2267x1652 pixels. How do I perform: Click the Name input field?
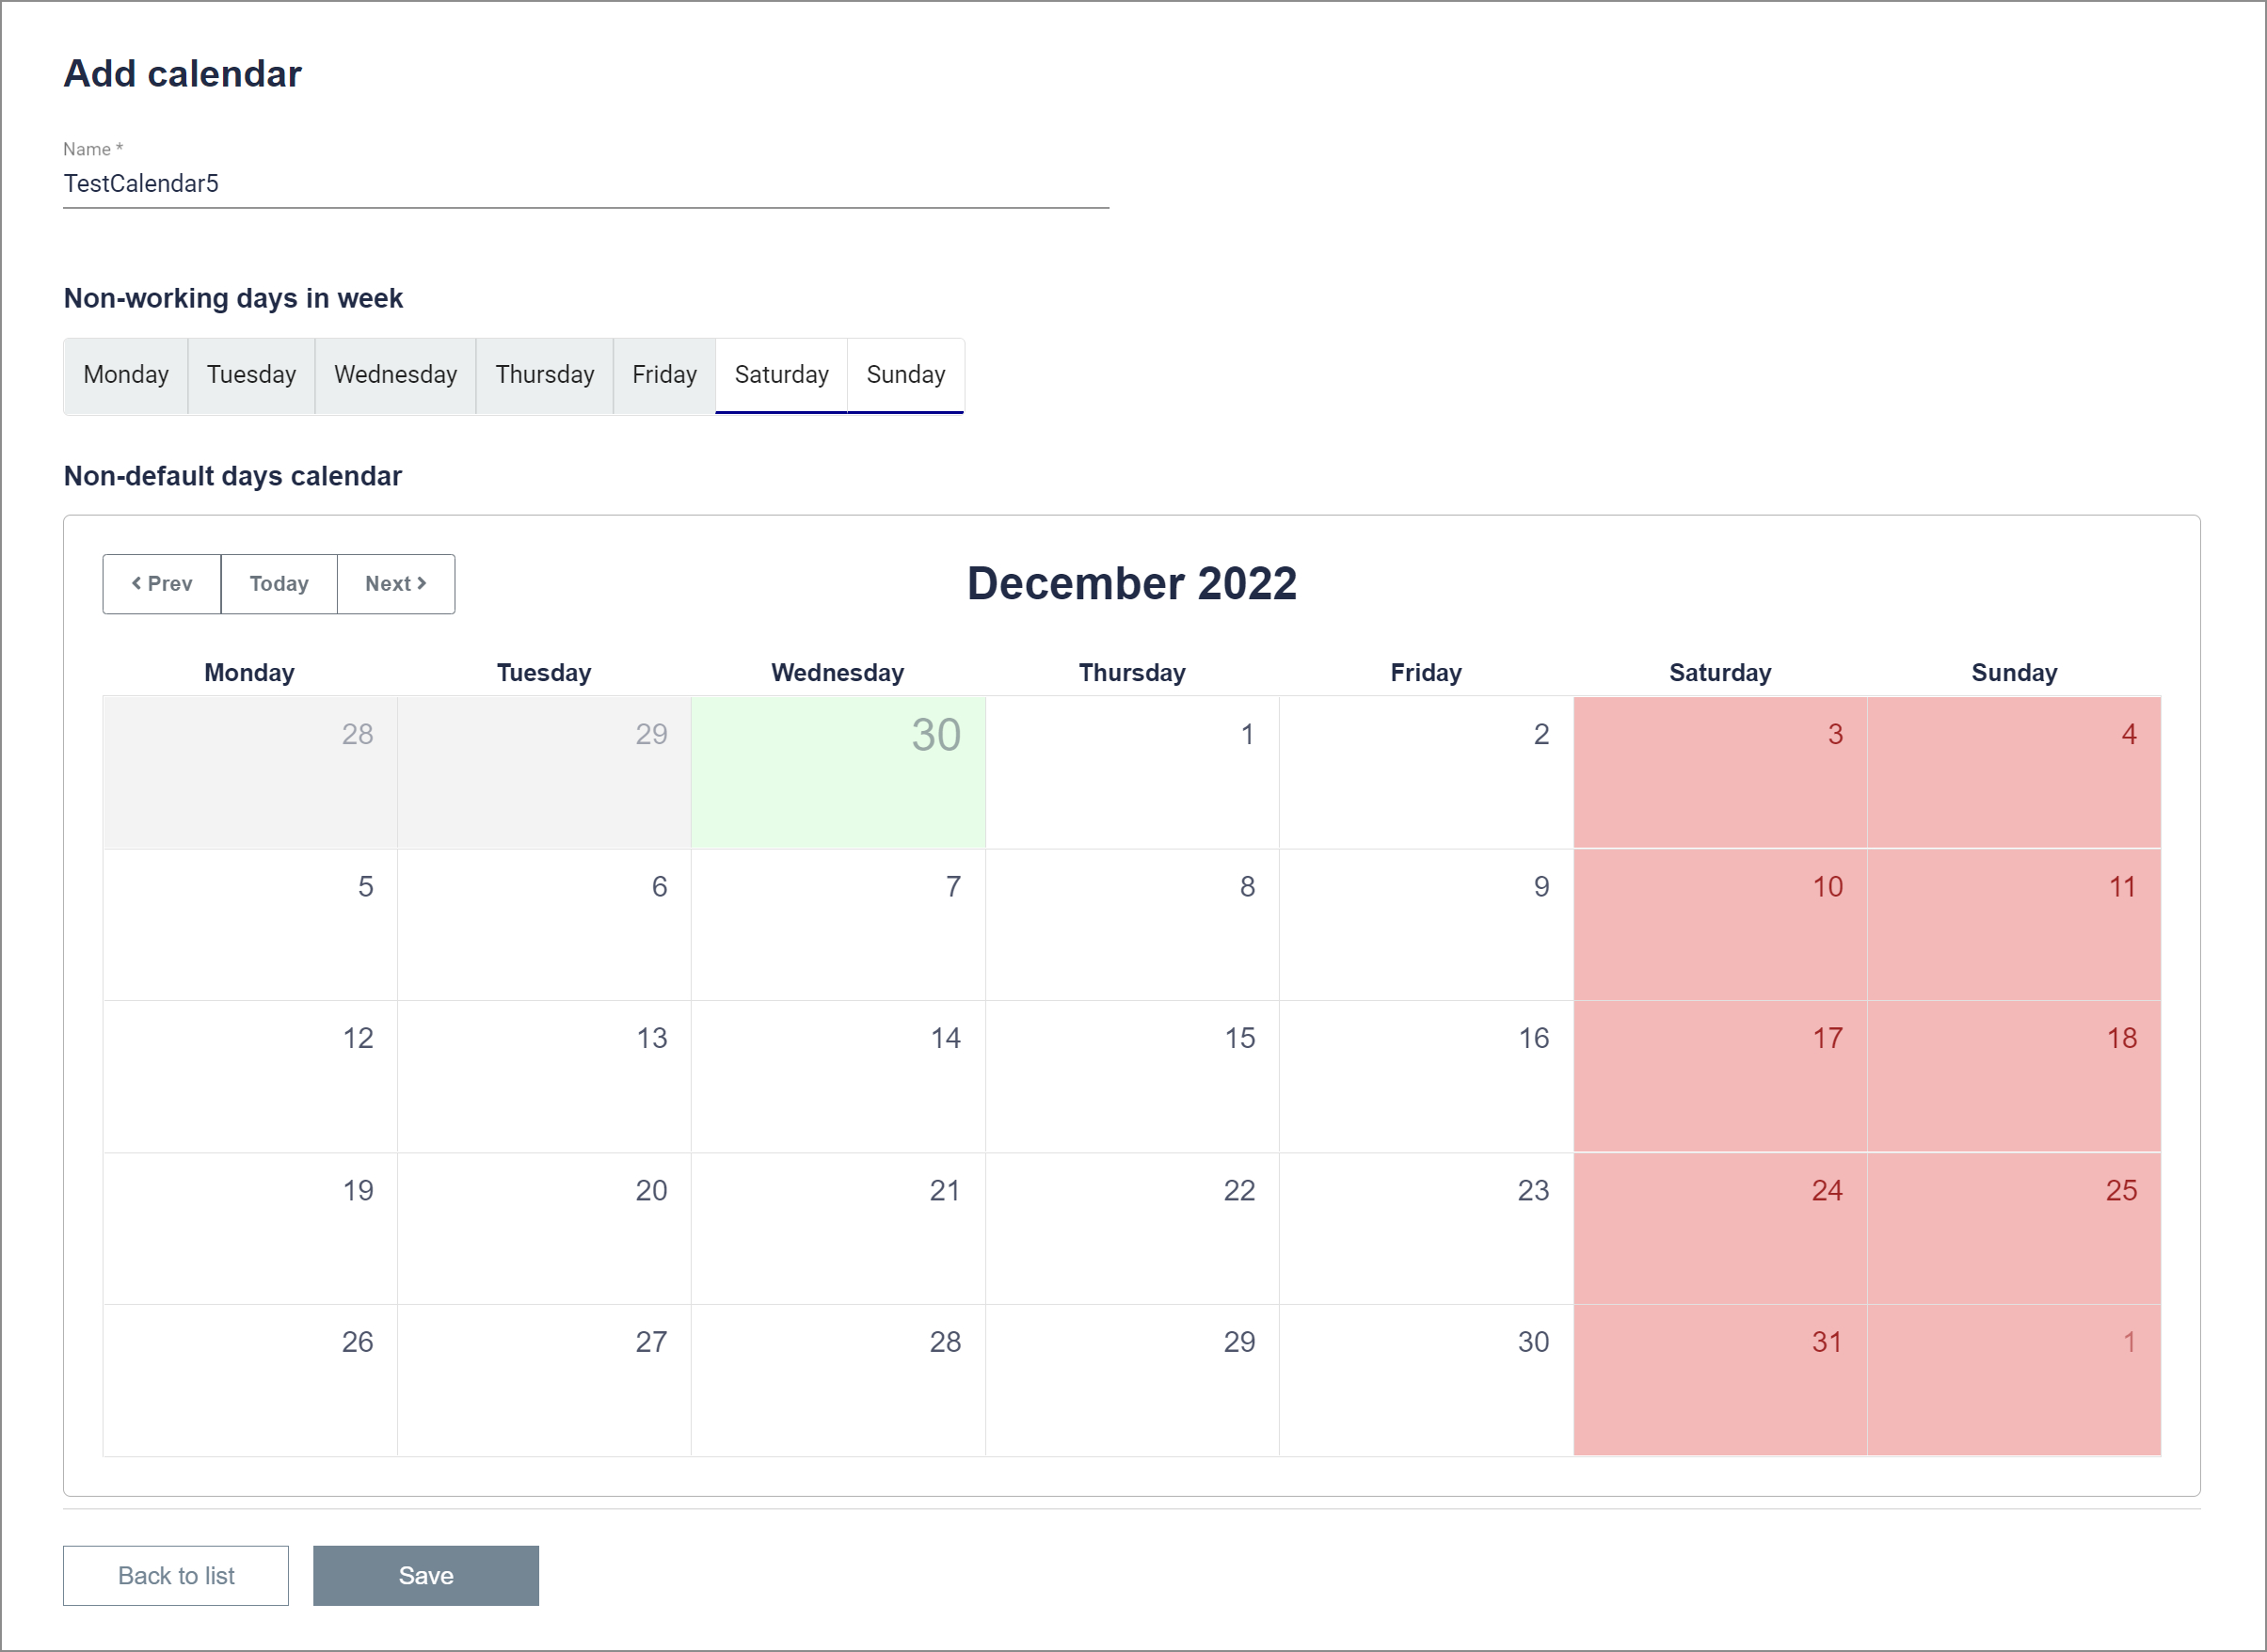(588, 183)
